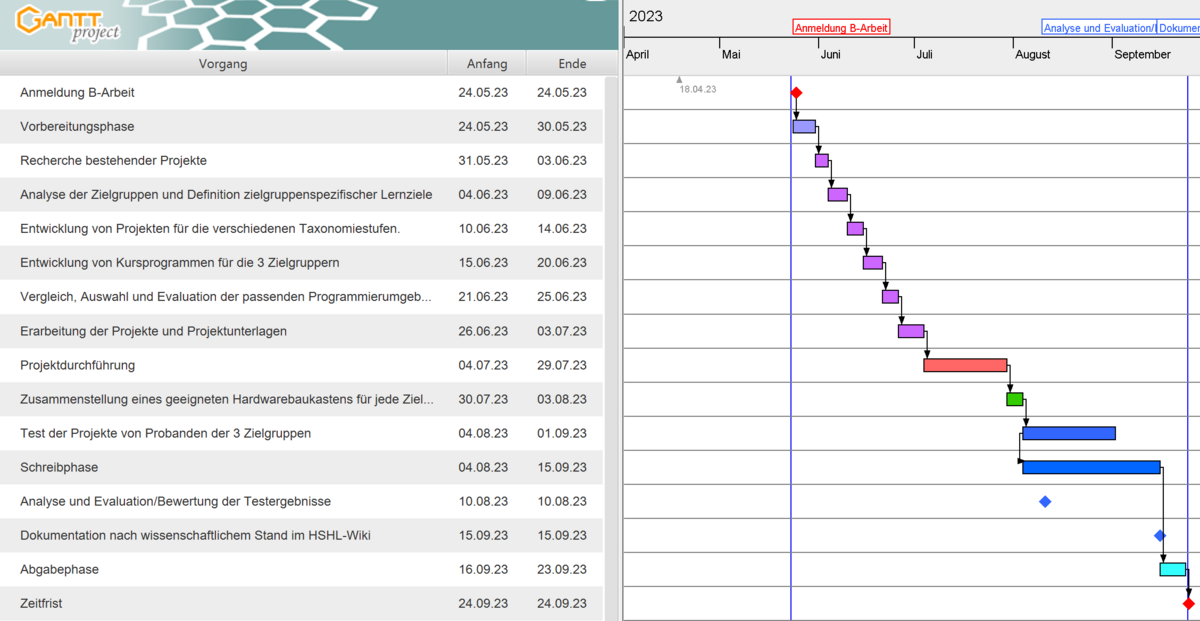The image size is (1200, 621).
Task: Select the red Anmeldung B-Arbeit milestone diamond
Action: pos(796,93)
